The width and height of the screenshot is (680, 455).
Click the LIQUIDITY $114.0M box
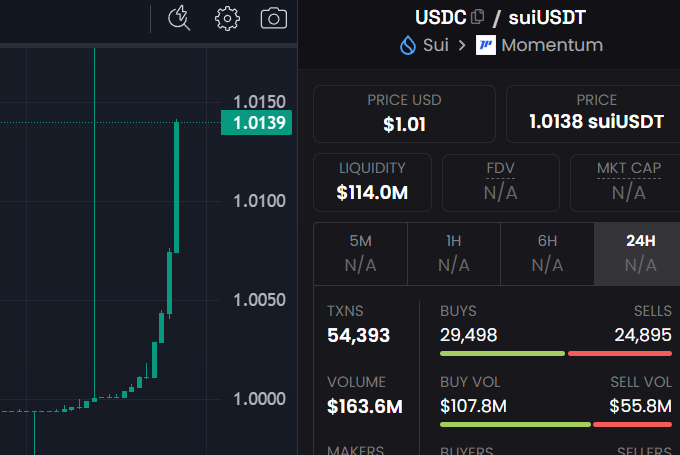pos(372,182)
